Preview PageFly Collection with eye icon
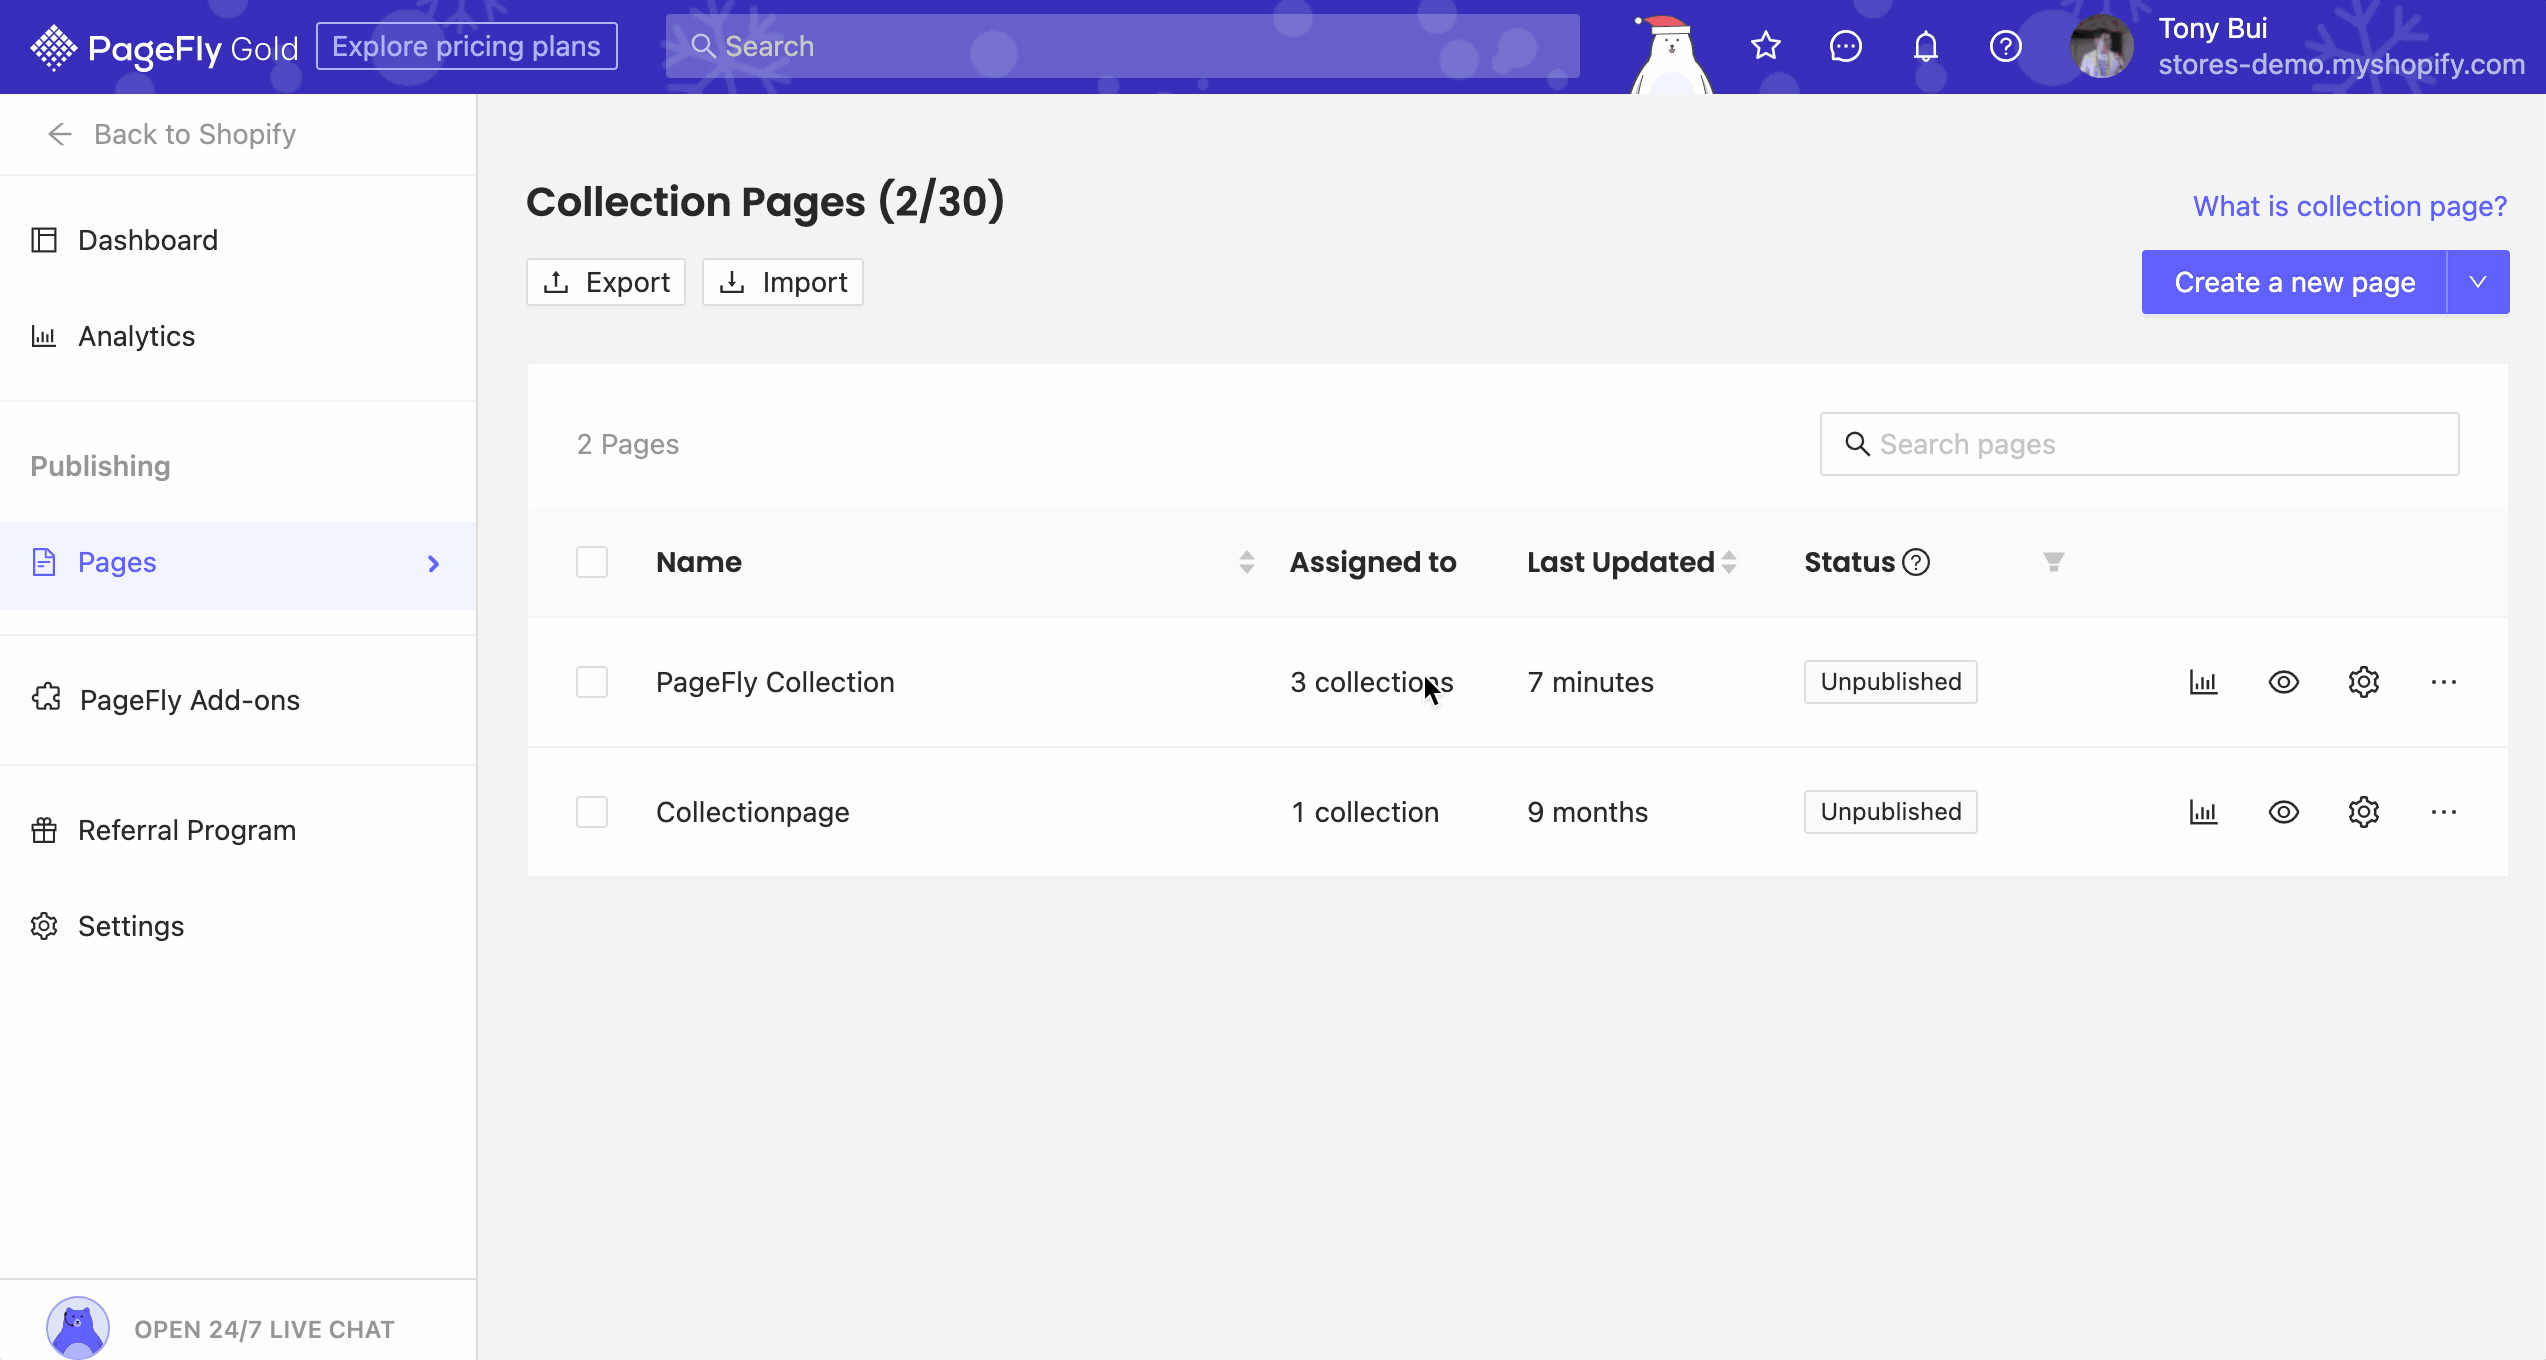 (x=2284, y=682)
